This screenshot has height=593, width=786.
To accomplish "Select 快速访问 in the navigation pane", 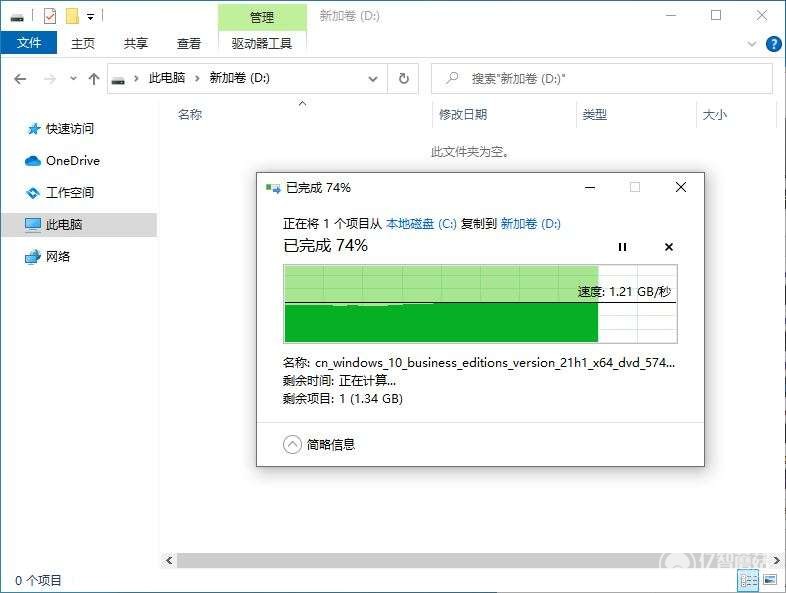I will click(x=70, y=129).
